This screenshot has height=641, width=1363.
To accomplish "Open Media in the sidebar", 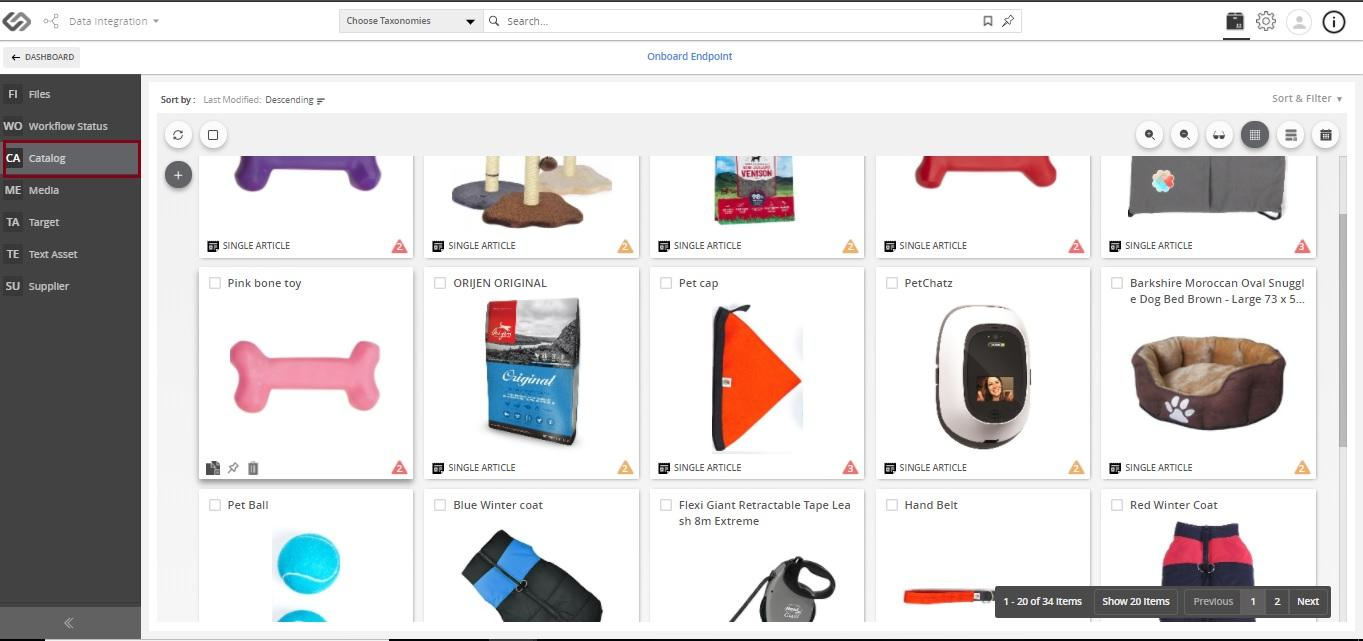I will 70,190.
